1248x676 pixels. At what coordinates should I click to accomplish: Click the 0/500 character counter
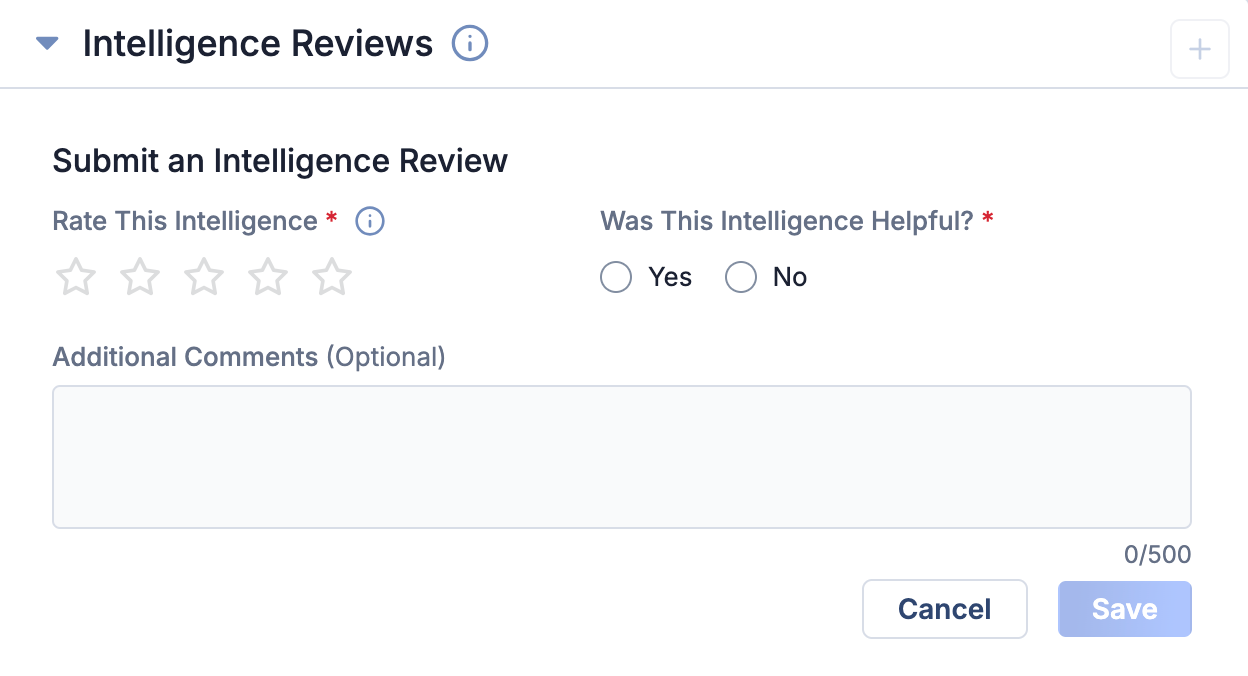pyautogui.click(x=1158, y=554)
